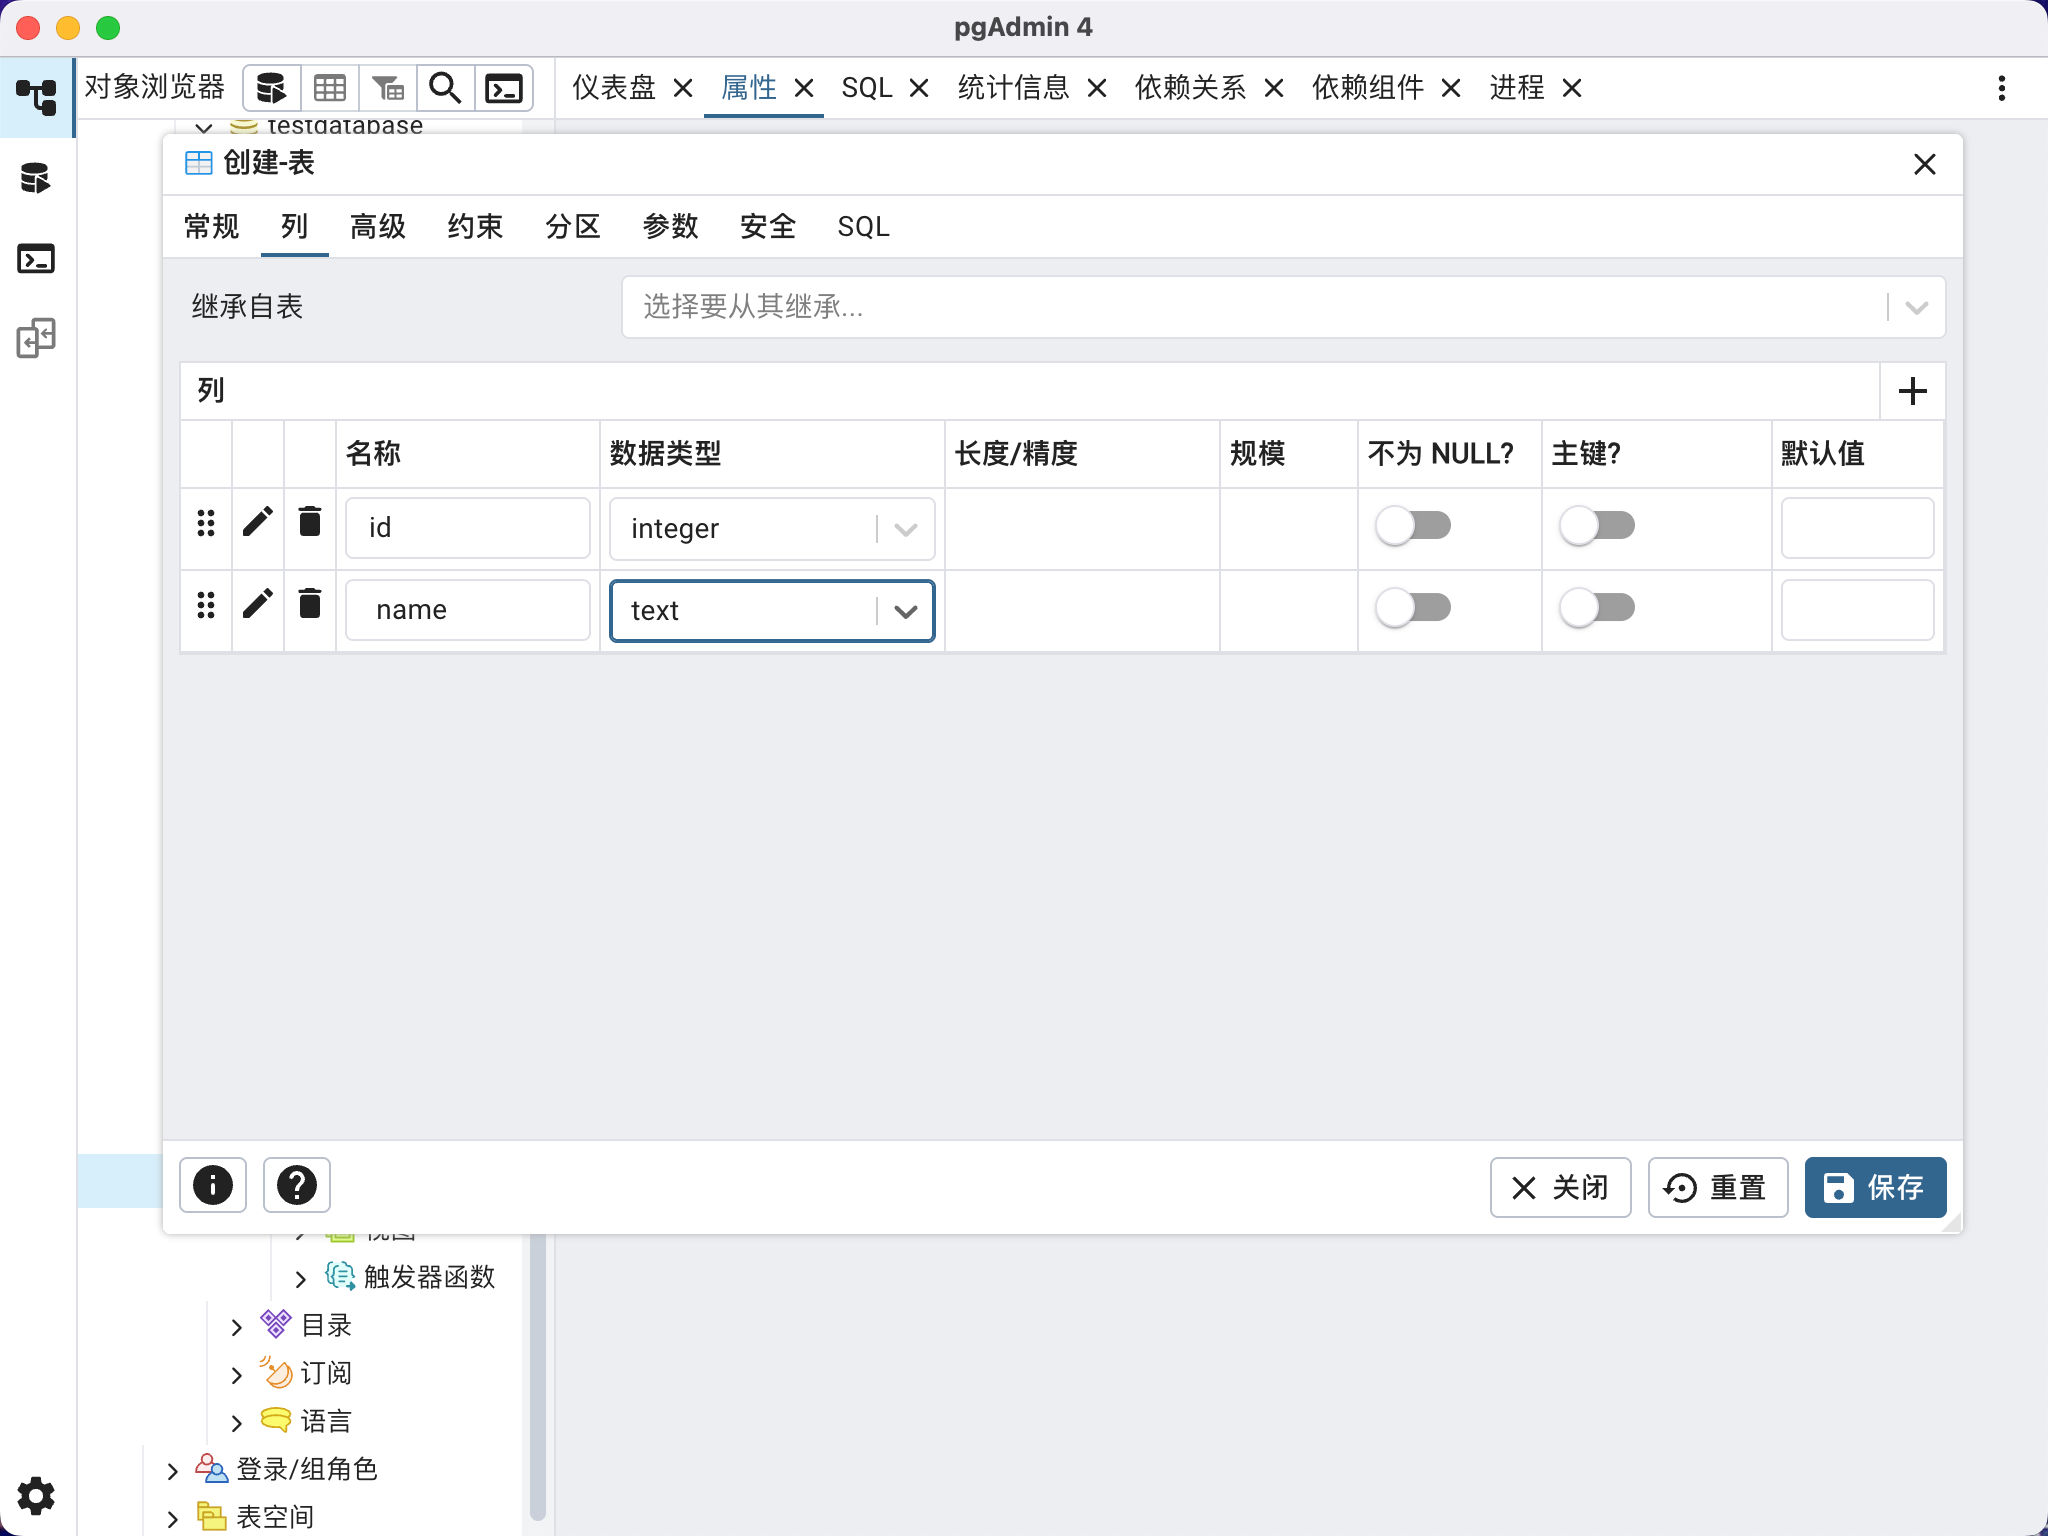The width and height of the screenshot is (2048, 1536).
Task: Click the search objects magnifier icon
Action: point(445,88)
